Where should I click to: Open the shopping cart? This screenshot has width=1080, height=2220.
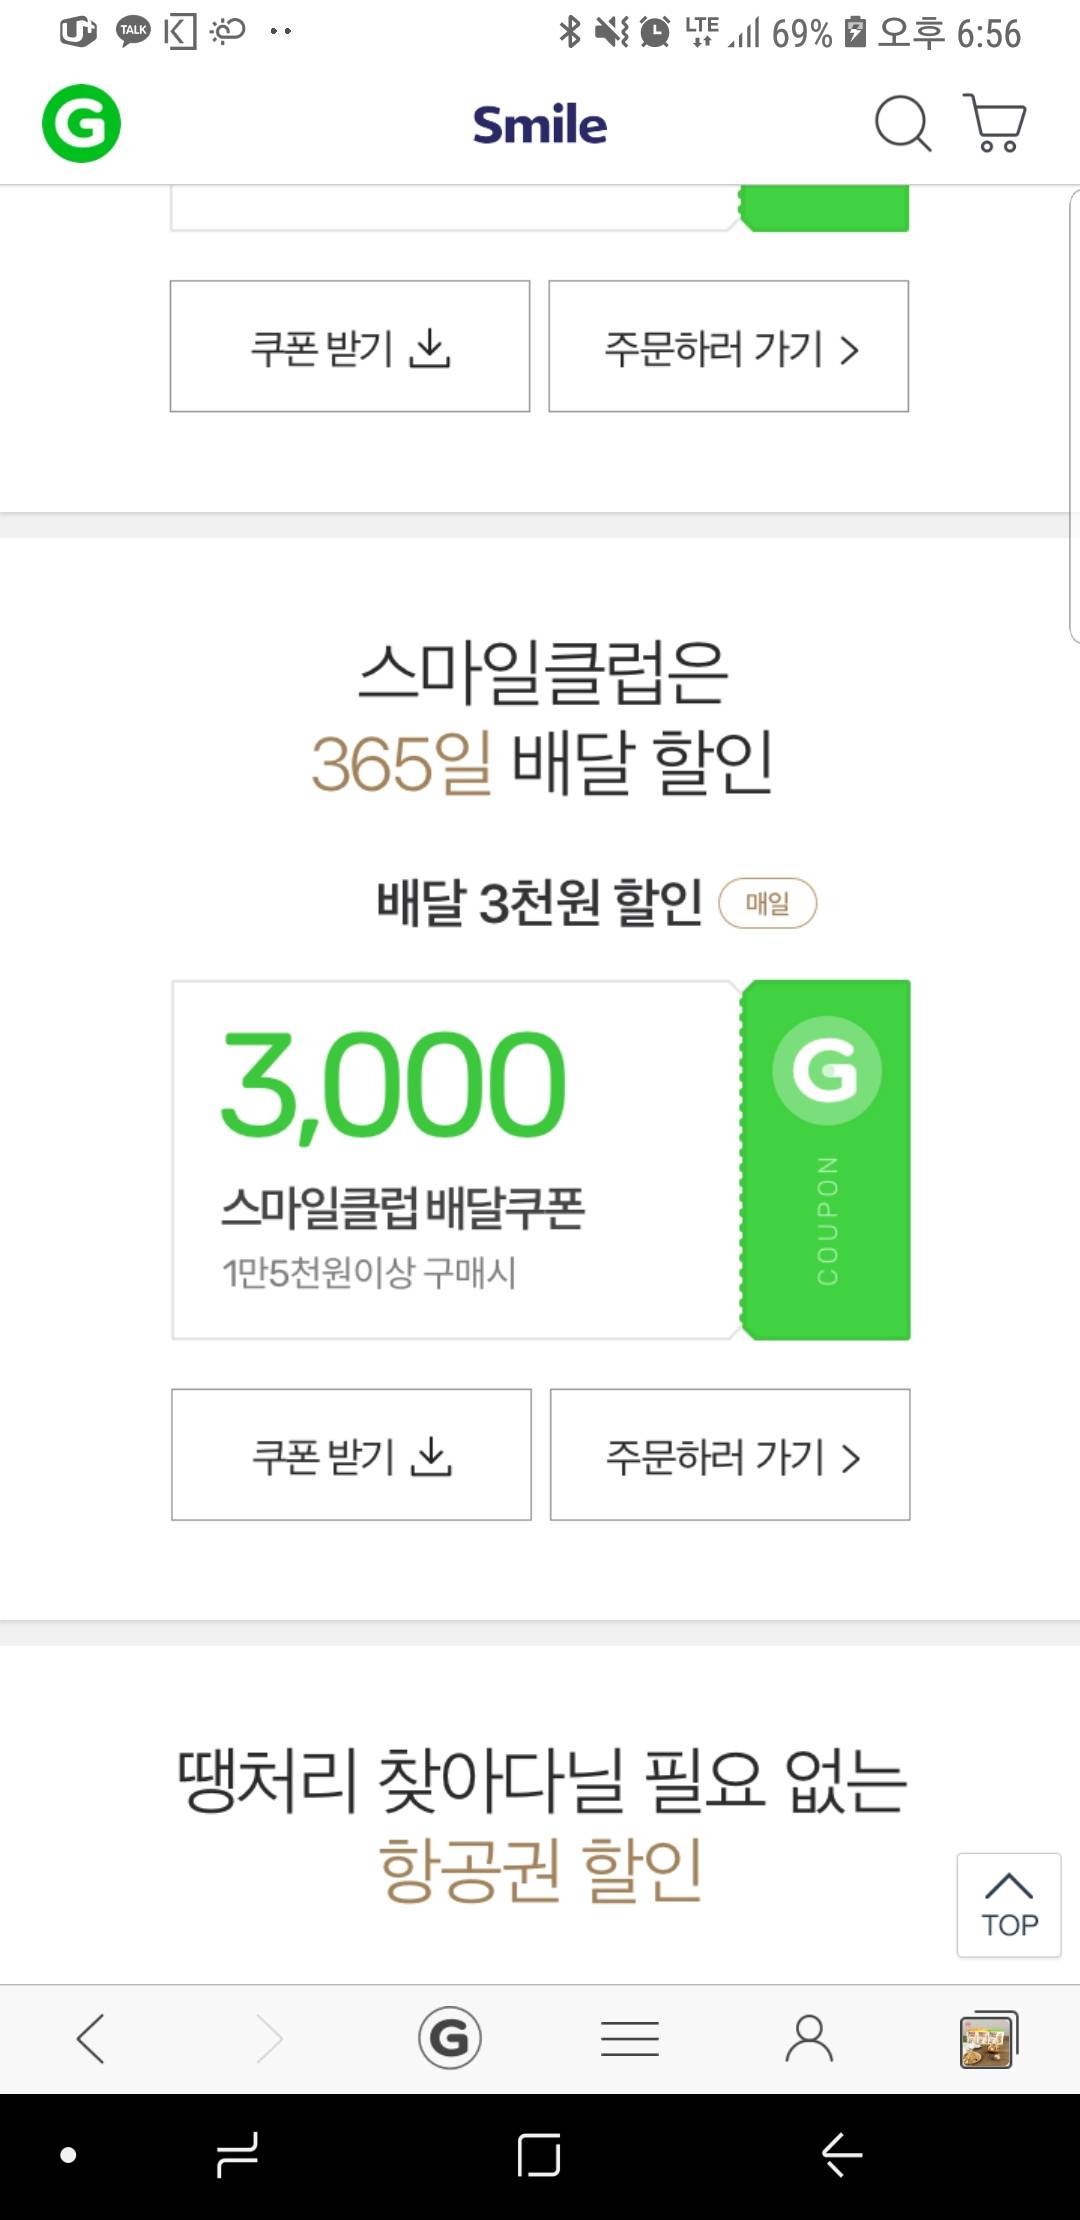point(994,124)
